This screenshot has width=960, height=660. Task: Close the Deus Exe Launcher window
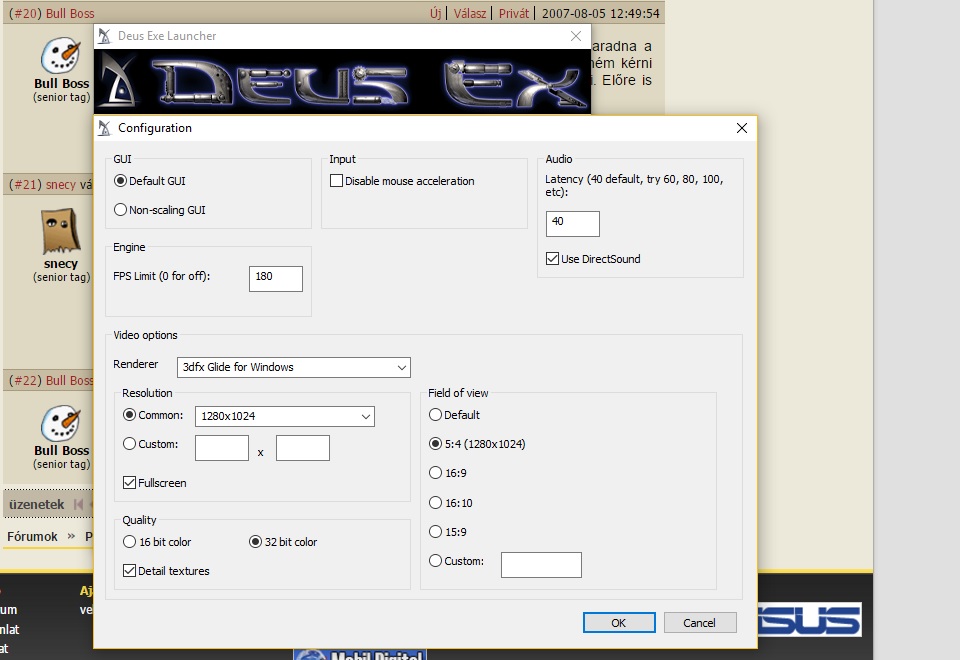pos(576,36)
